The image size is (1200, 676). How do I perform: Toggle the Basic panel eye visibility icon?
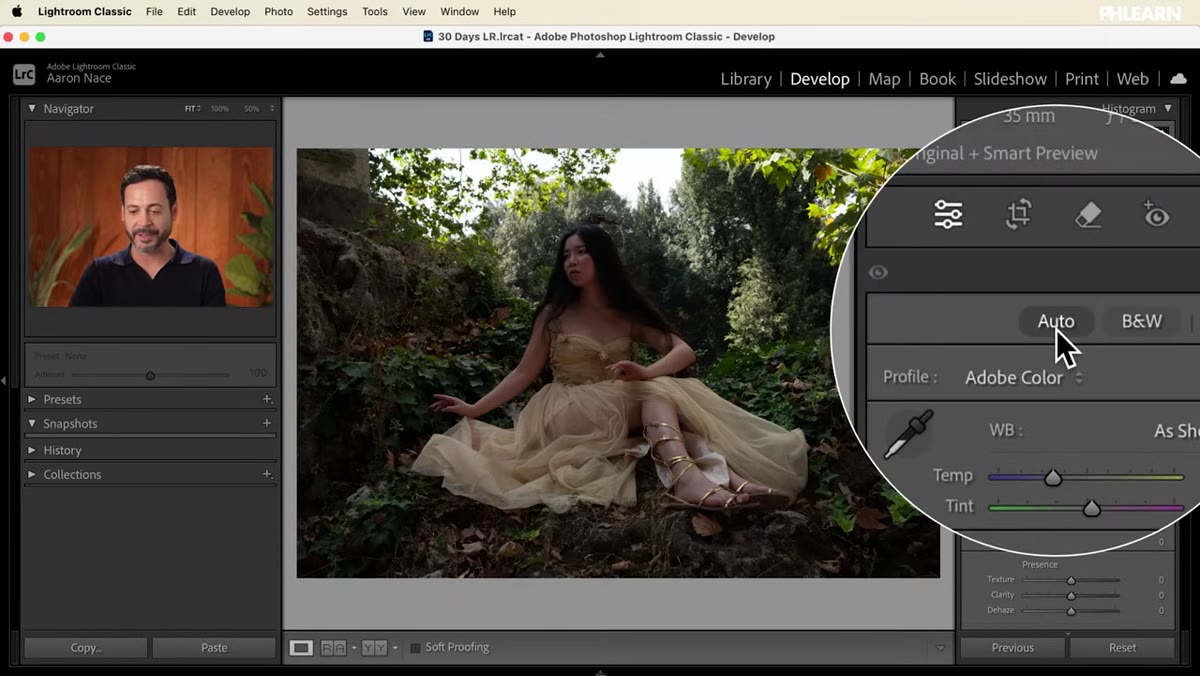click(878, 272)
